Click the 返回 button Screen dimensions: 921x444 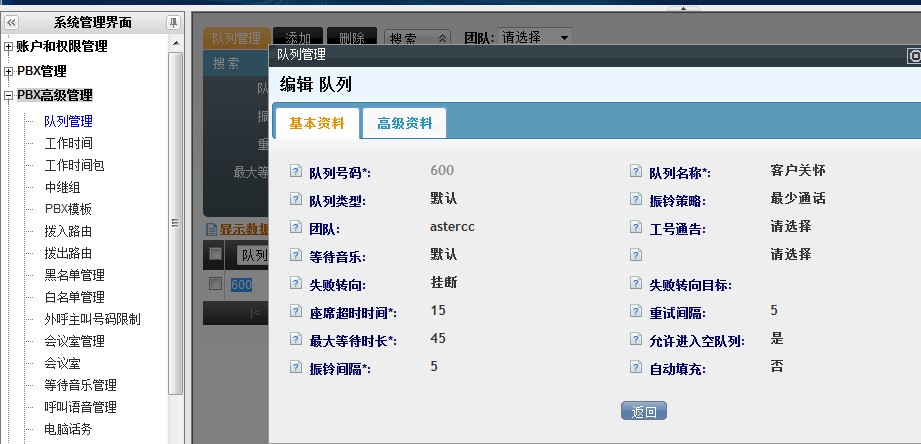tap(643, 411)
